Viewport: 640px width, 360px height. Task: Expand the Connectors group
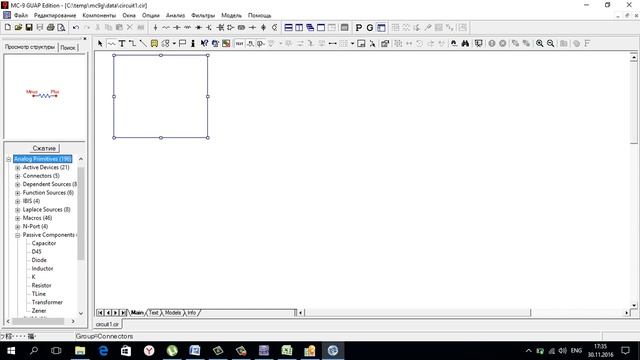pos(18,176)
